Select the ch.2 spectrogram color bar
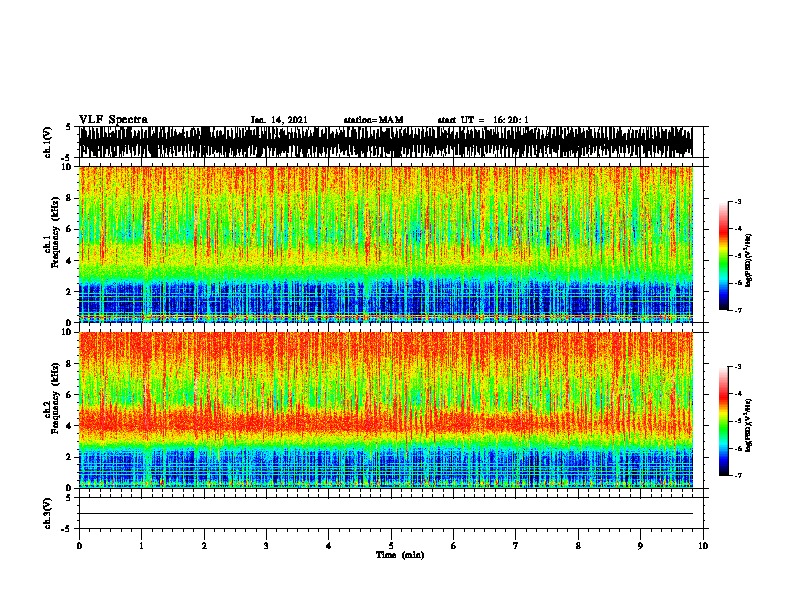The height and width of the screenshot is (612, 792). click(x=724, y=421)
